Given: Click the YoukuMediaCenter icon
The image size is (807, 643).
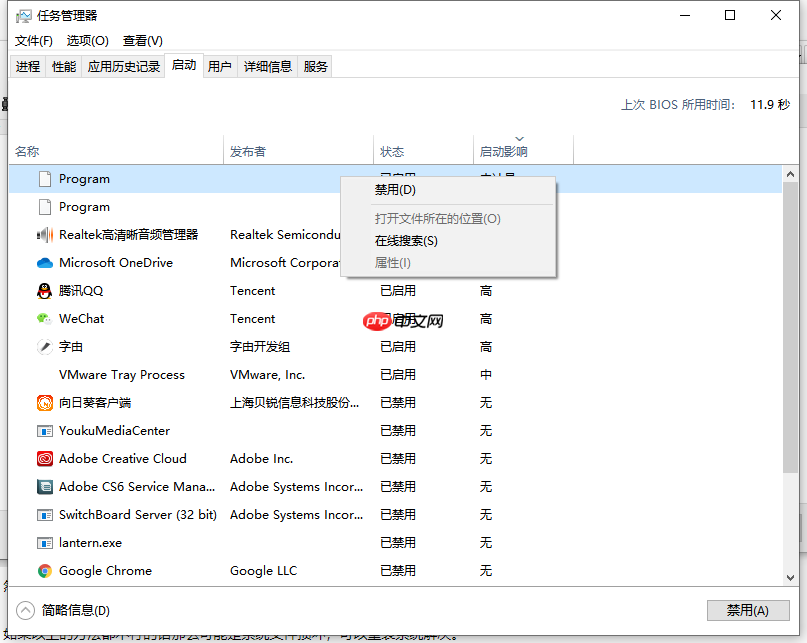Looking at the screenshot, I should point(45,431).
